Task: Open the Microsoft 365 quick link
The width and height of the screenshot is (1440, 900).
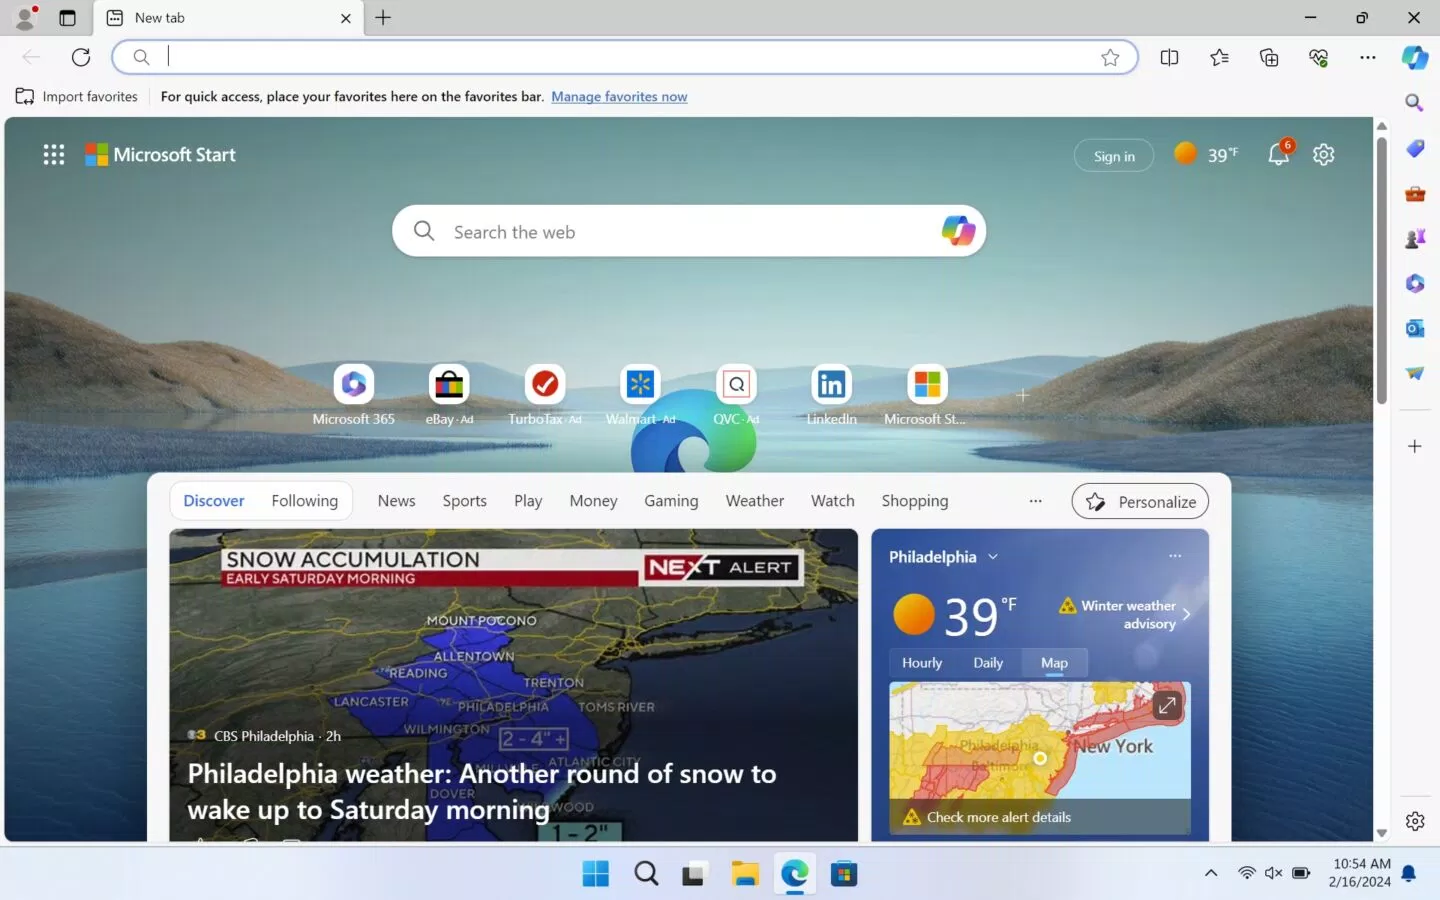Action: click(x=354, y=396)
